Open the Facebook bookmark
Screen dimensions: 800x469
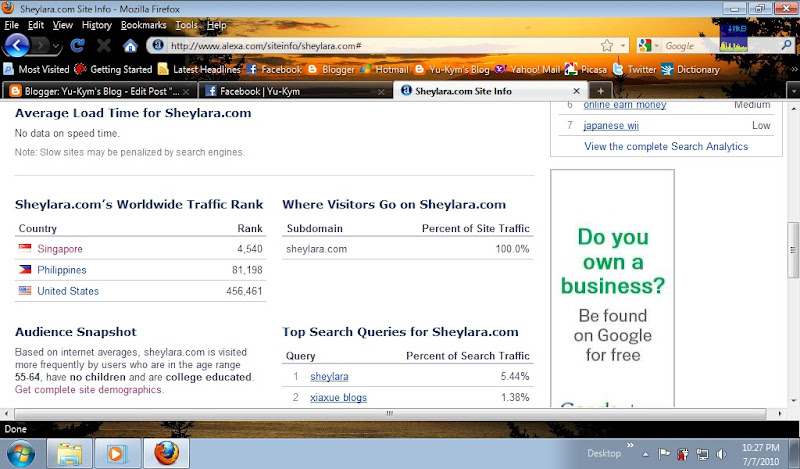[274, 69]
